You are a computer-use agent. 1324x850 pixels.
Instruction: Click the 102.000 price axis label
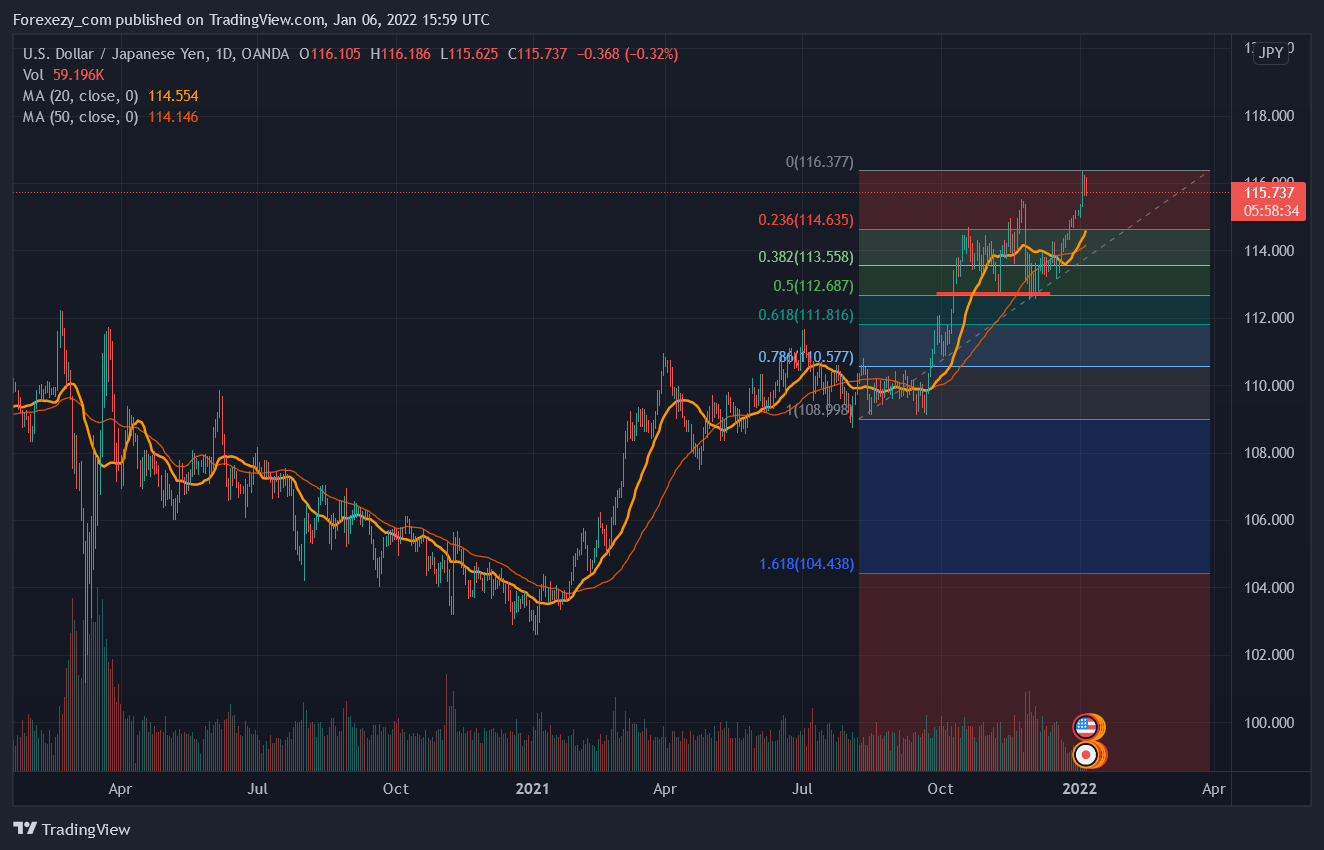(1269, 655)
